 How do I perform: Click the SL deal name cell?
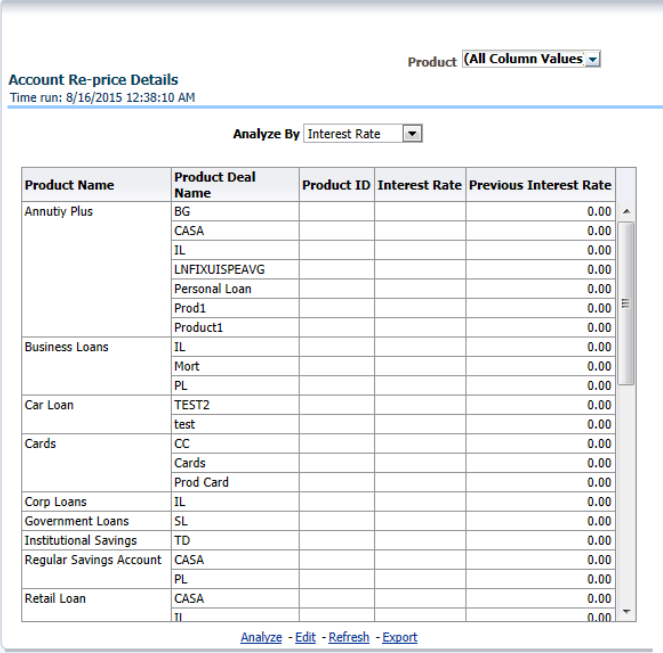point(235,521)
